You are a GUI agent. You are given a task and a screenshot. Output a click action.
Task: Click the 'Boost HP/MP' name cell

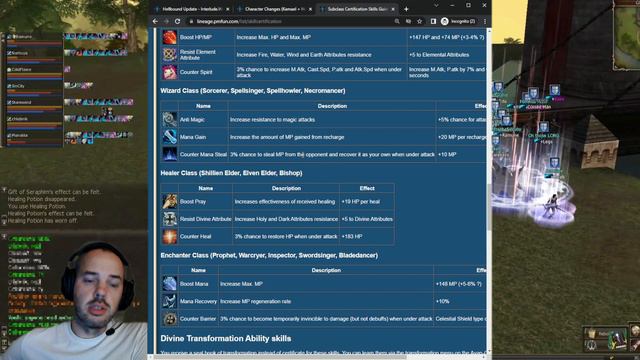point(207,37)
